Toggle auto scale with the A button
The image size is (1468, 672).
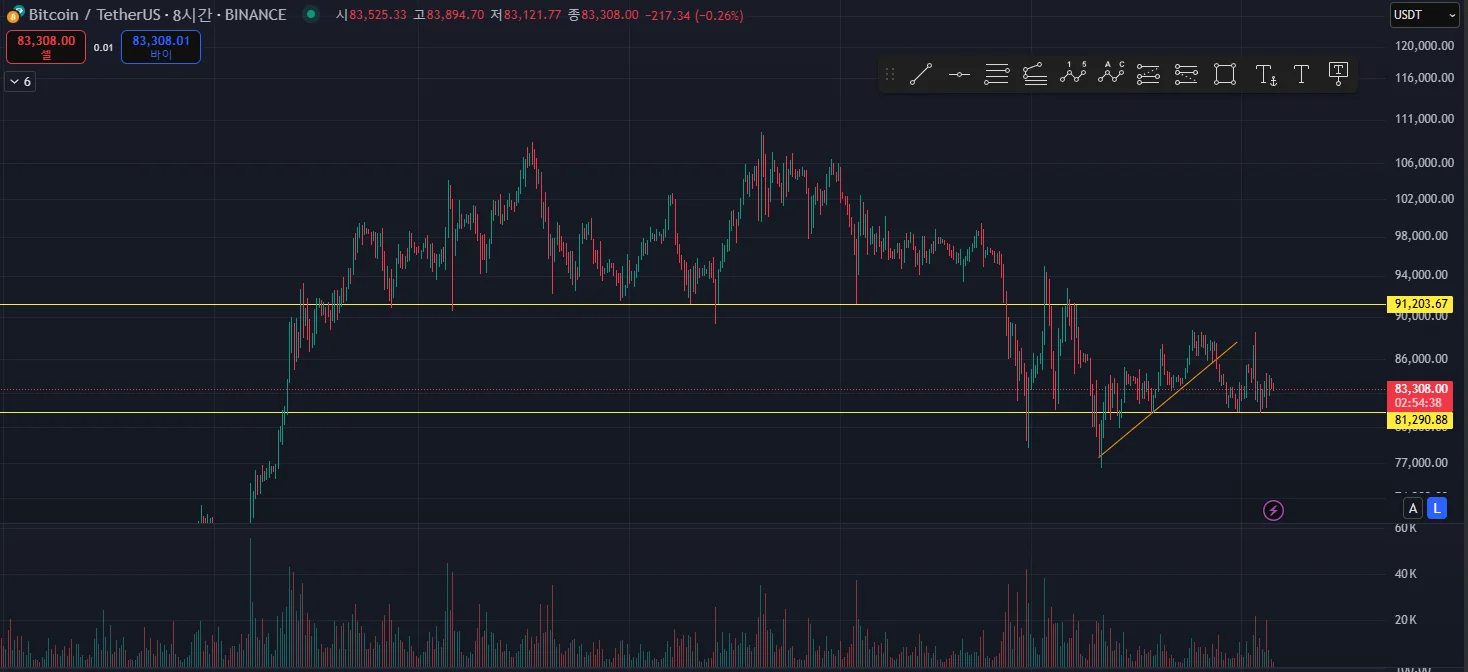point(1413,508)
